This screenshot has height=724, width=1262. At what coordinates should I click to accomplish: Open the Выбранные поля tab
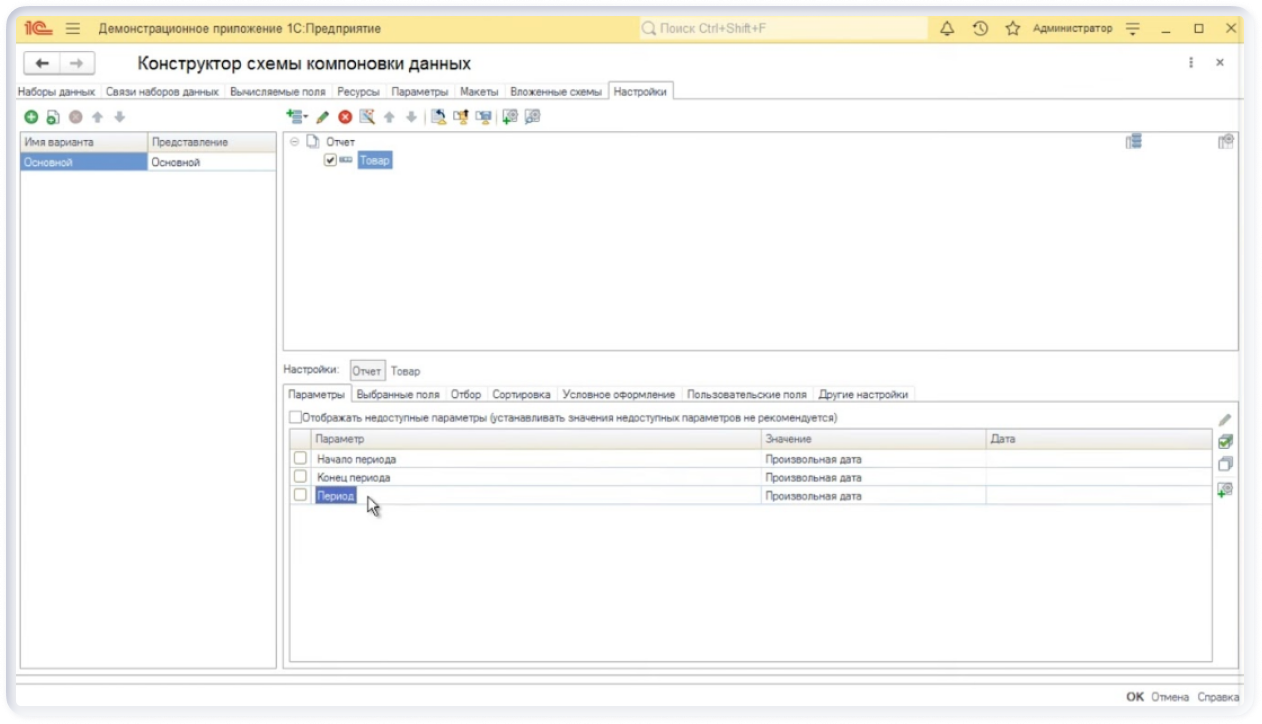coord(398,395)
